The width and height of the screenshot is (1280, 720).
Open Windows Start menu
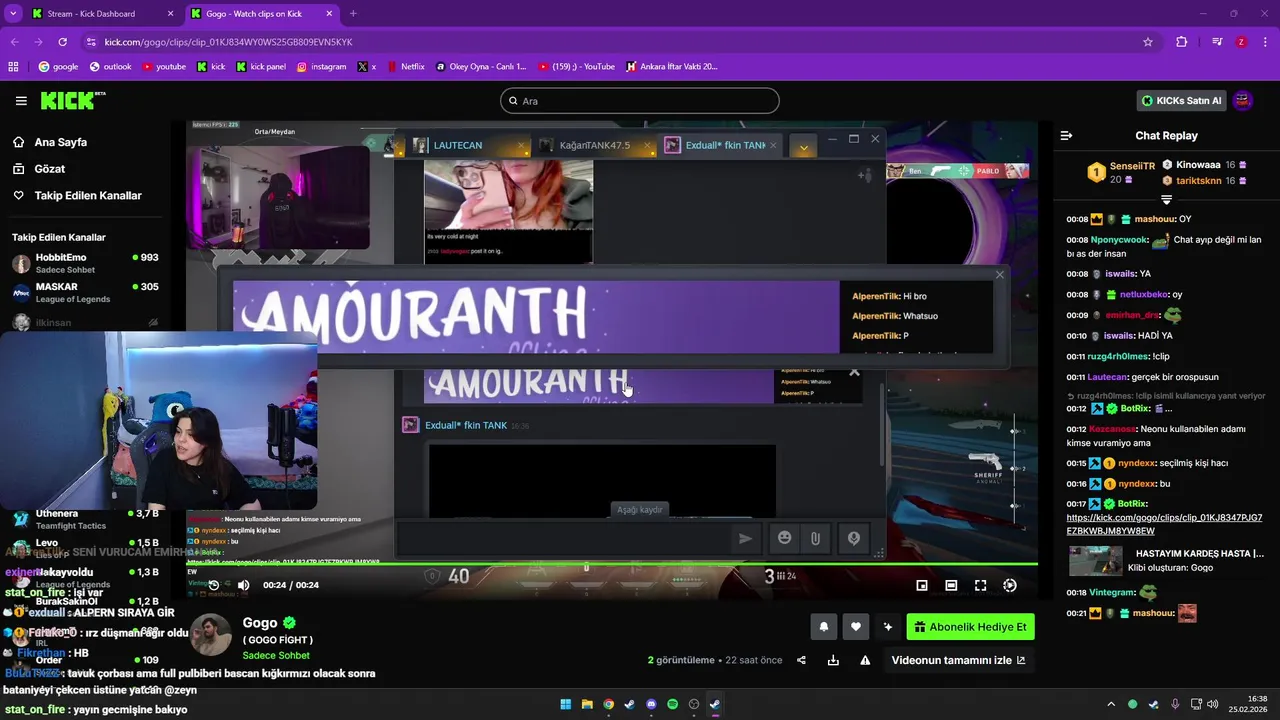[x=566, y=704]
